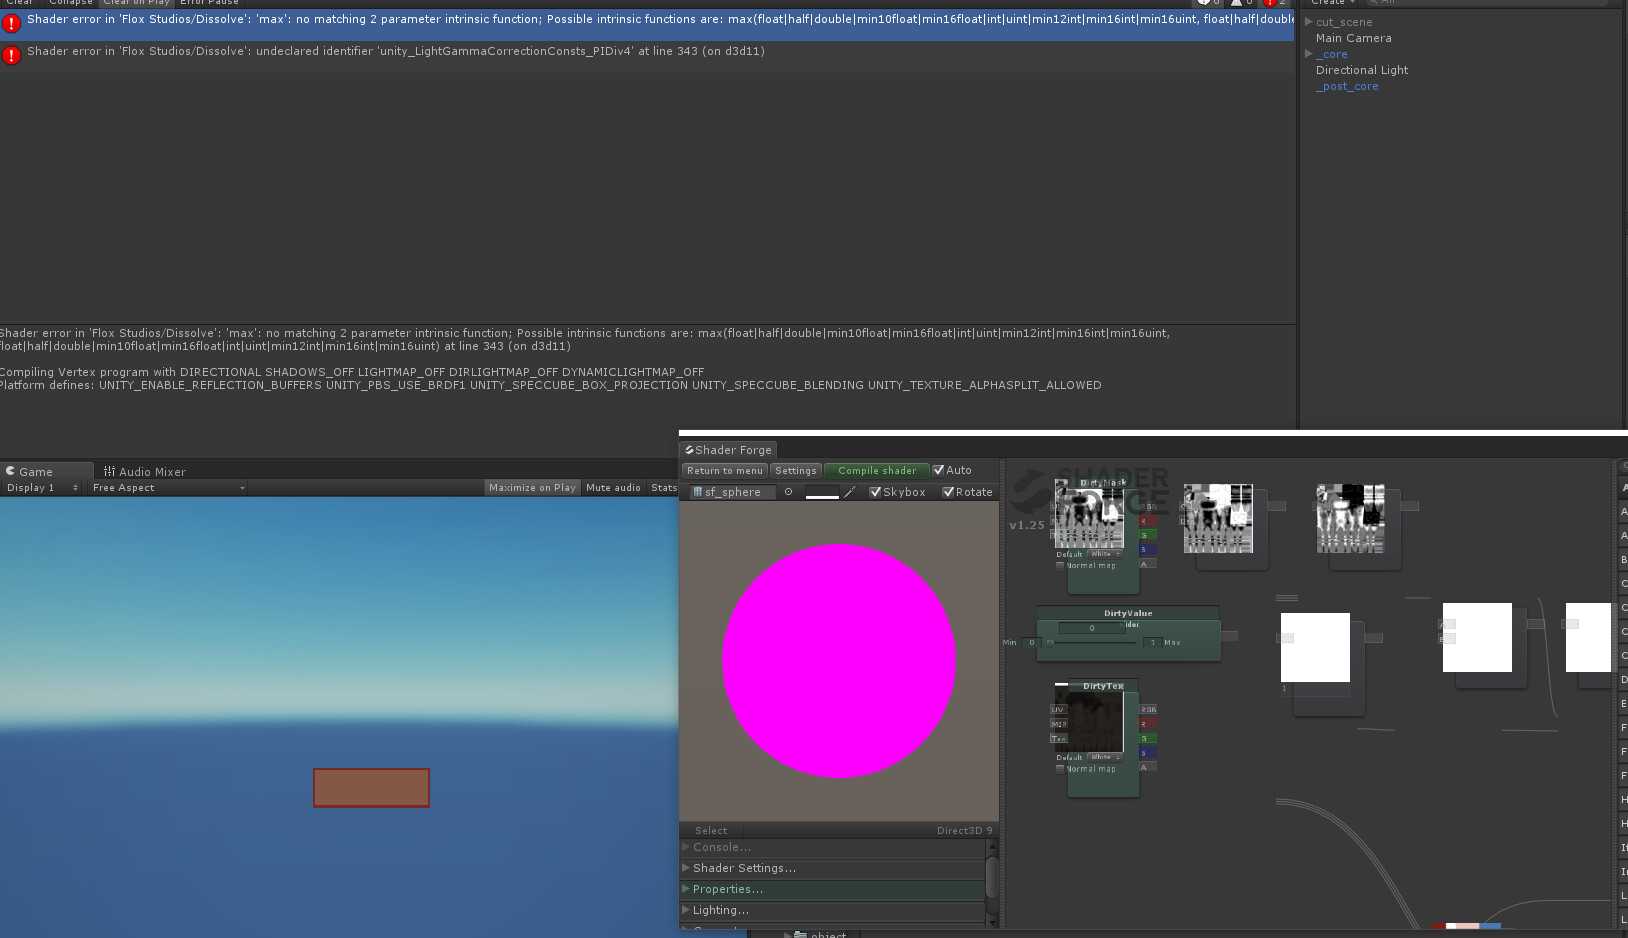Click the red error icon on first console message
This screenshot has width=1628, height=938.
pyautogui.click(x=12, y=23)
